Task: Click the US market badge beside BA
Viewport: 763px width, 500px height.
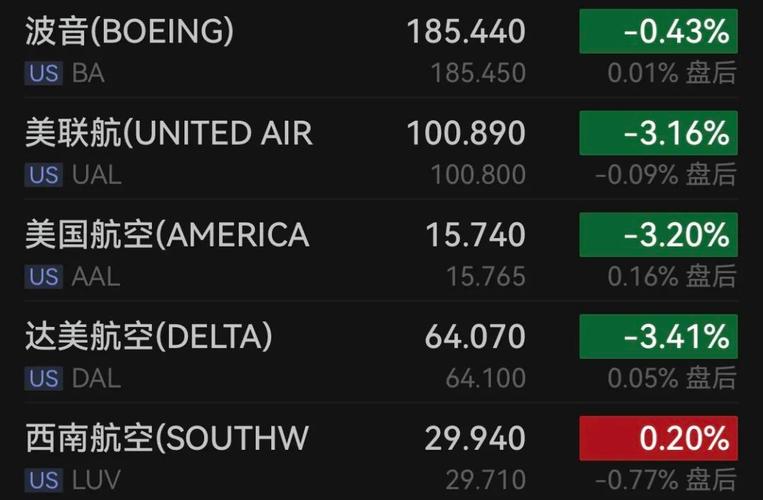Action: [x=44, y=73]
